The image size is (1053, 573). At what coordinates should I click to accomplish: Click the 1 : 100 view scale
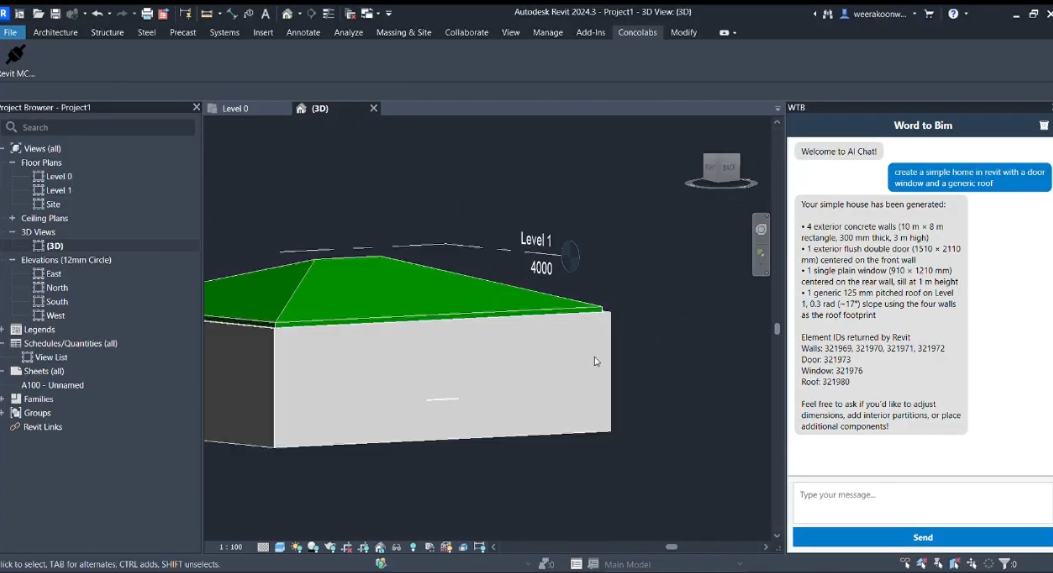(x=230, y=547)
